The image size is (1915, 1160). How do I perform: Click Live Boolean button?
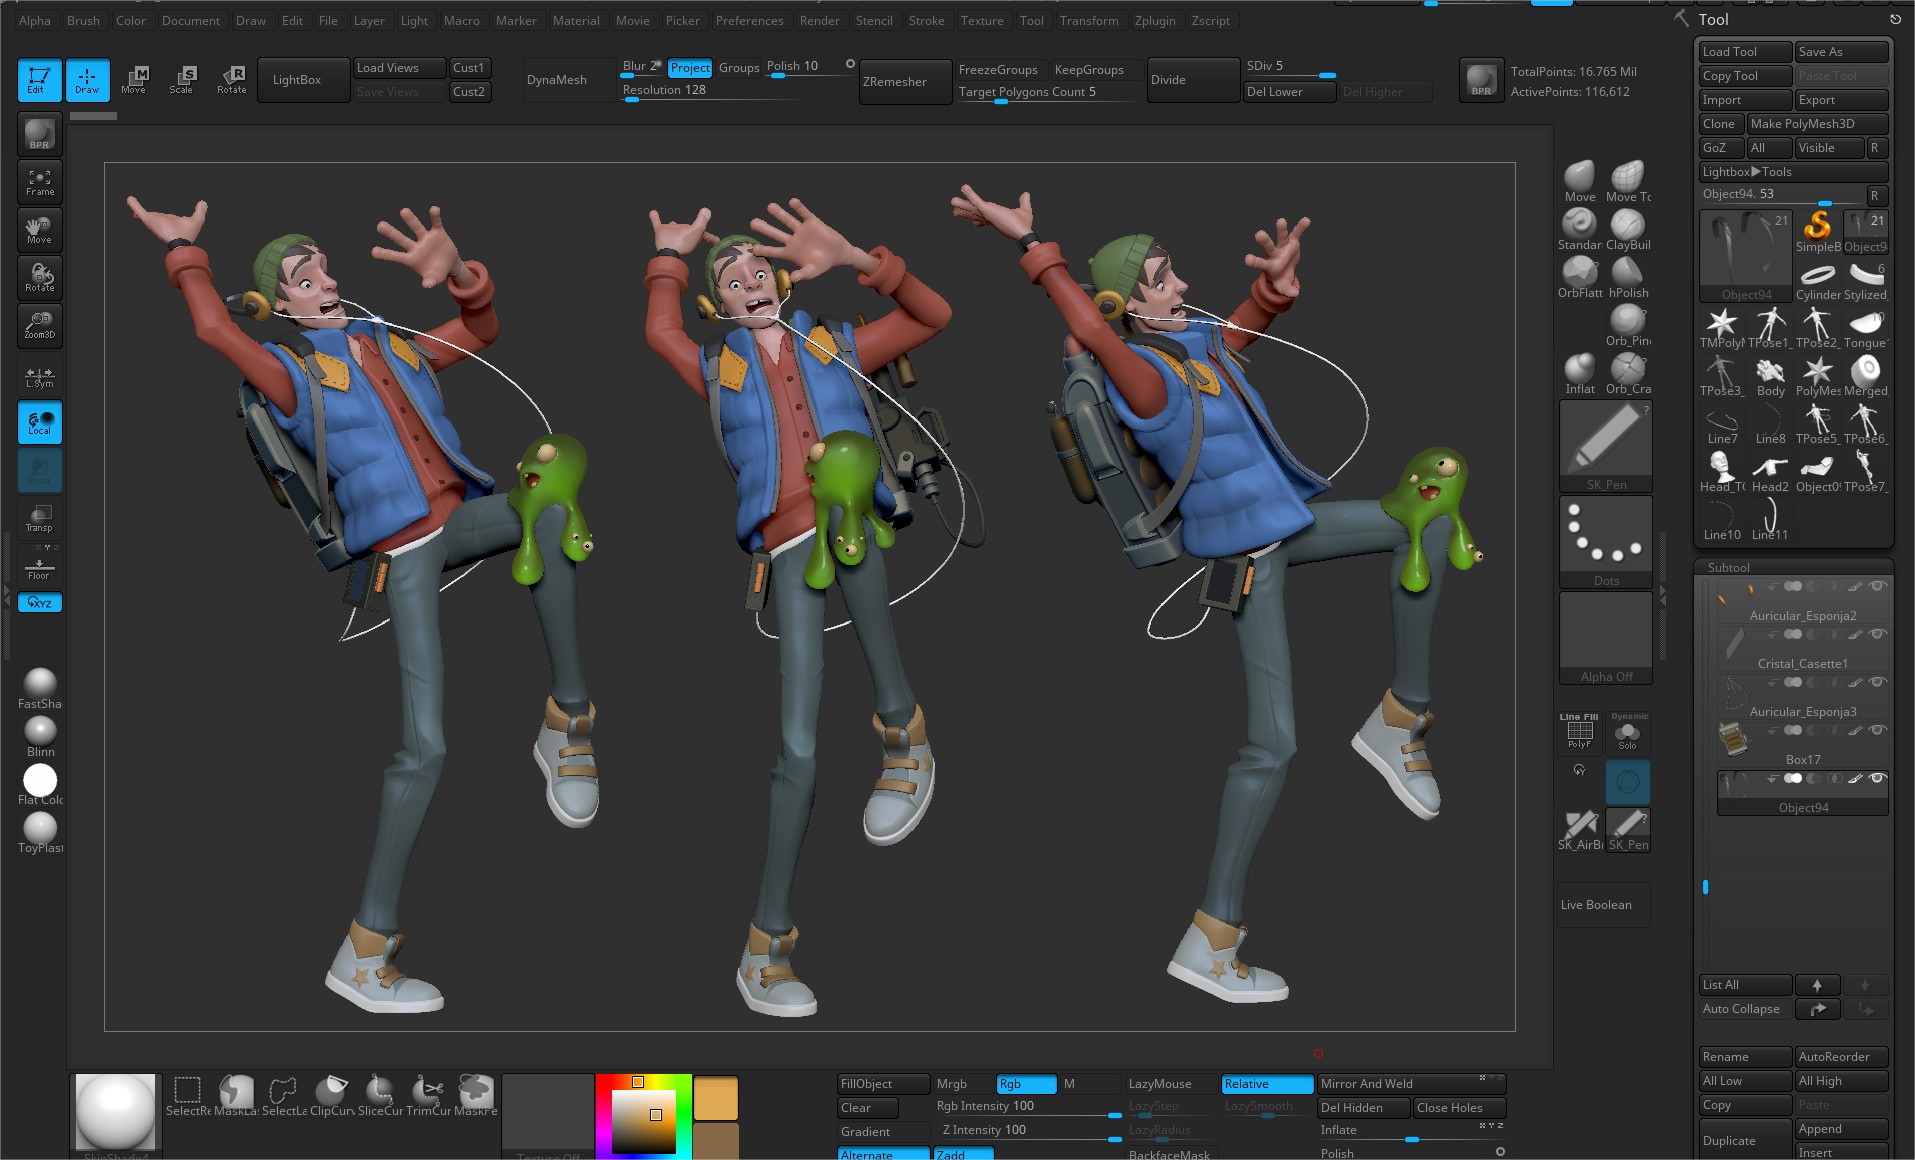point(1603,905)
